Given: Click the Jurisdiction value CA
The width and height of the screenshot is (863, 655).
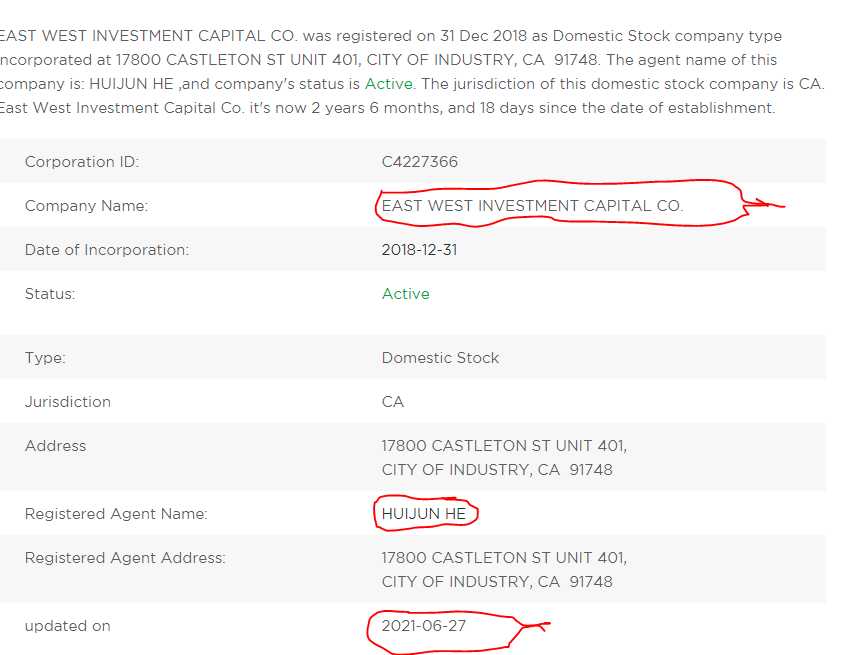Looking at the screenshot, I should tap(393, 402).
